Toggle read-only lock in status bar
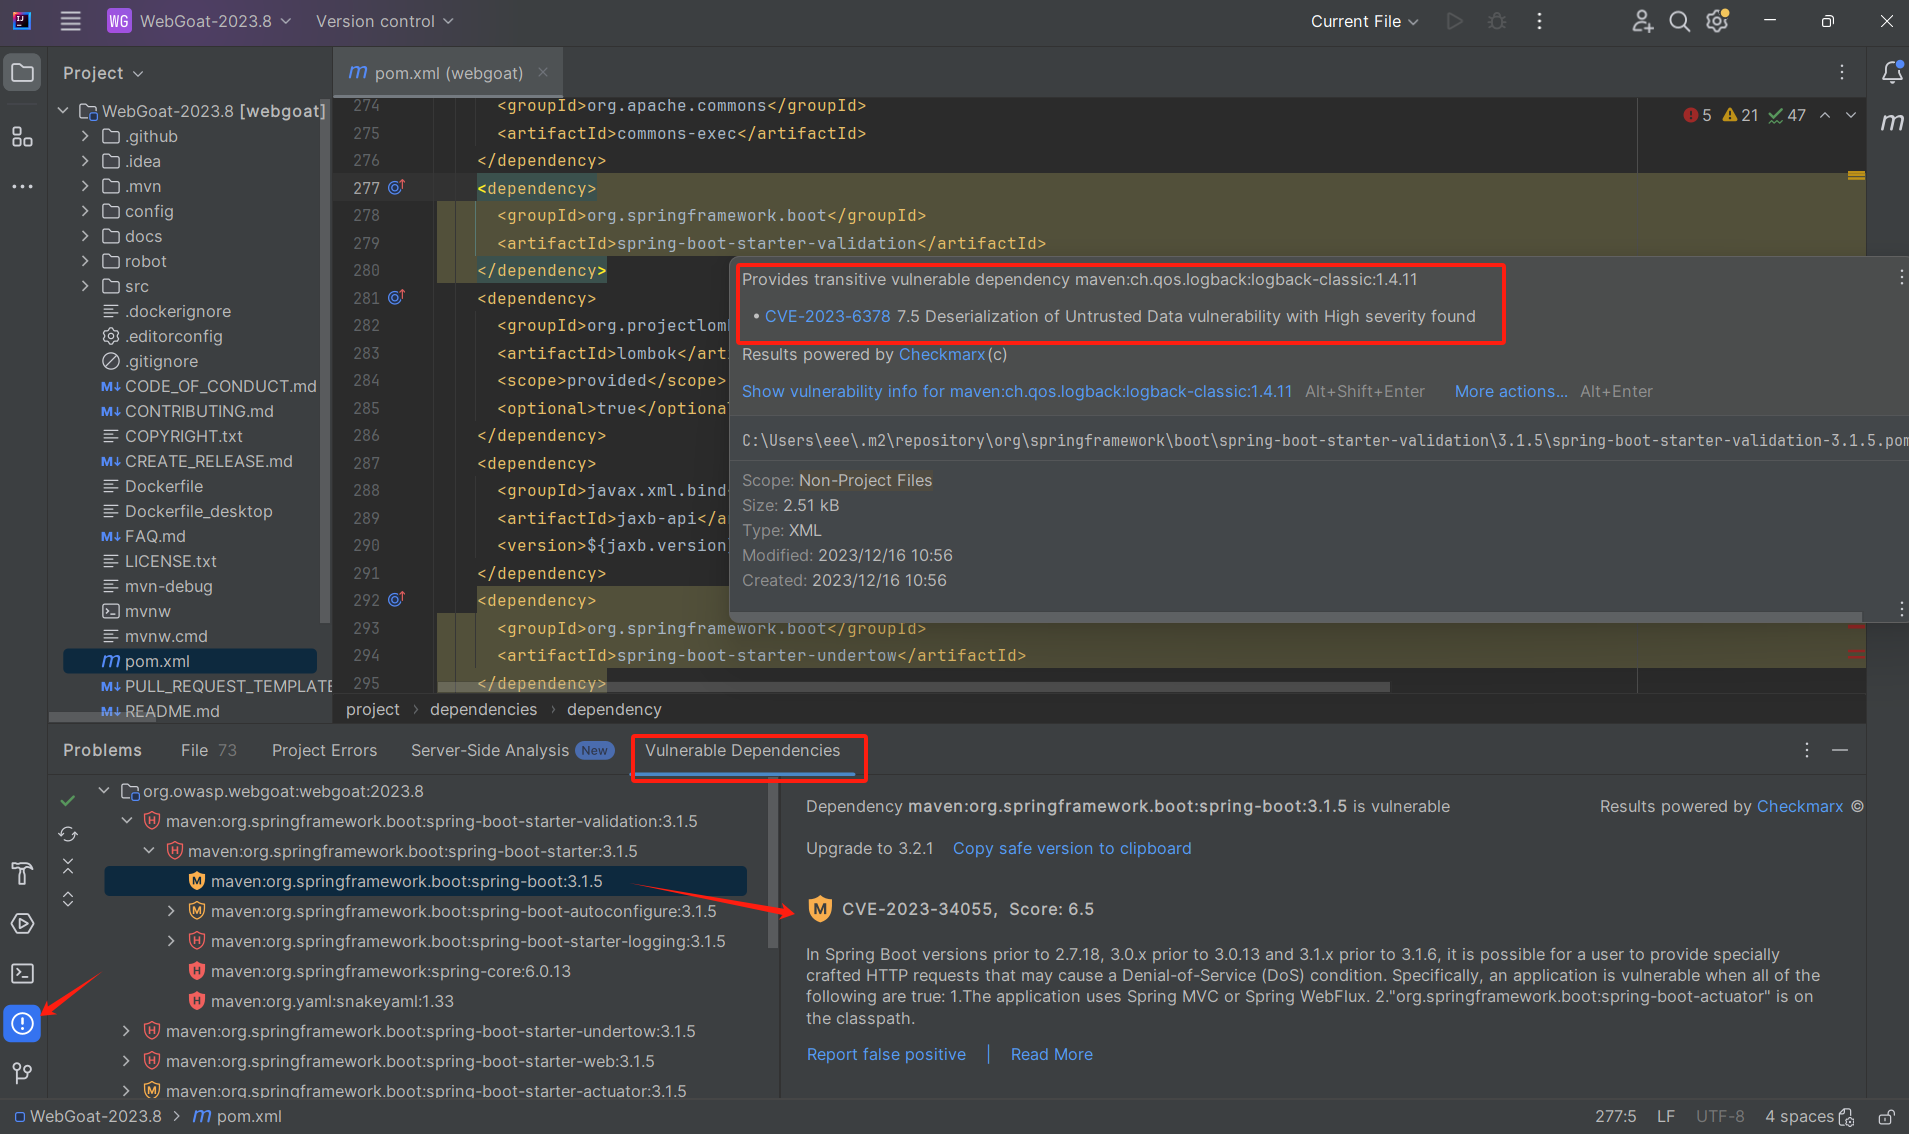 pos(1886,1117)
